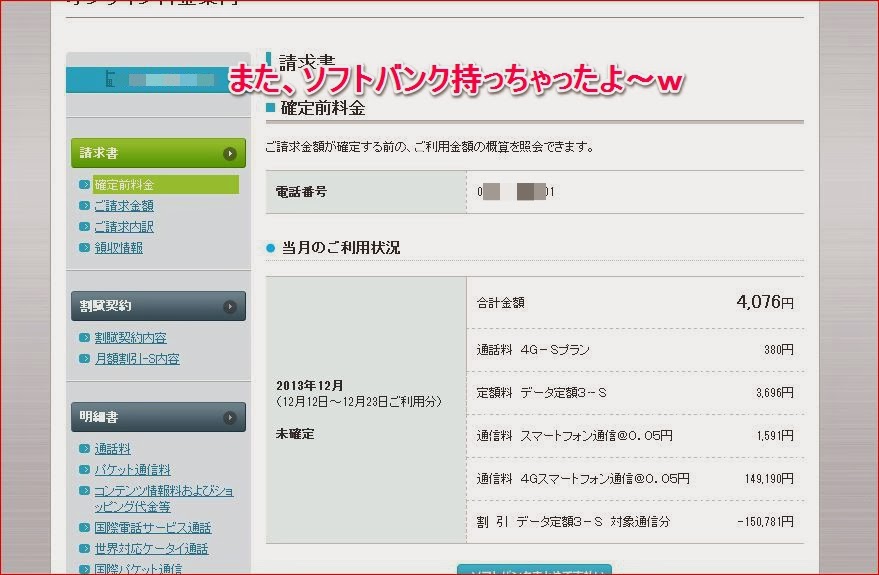The width and height of the screenshot is (879, 575).
Task: Click bullet icon beside 領収情報
Action: [85, 247]
